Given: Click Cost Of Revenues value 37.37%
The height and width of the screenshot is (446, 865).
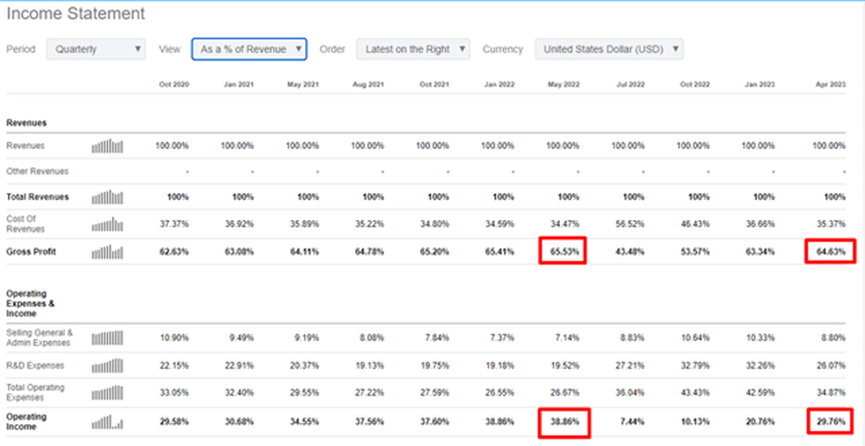Looking at the screenshot, I should (174, 224).
